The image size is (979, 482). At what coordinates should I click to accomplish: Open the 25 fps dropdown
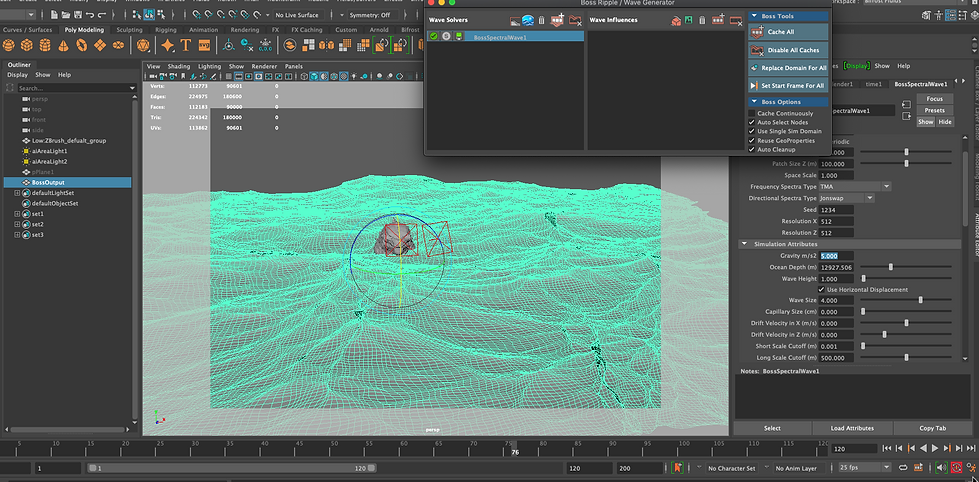[865, 468]
